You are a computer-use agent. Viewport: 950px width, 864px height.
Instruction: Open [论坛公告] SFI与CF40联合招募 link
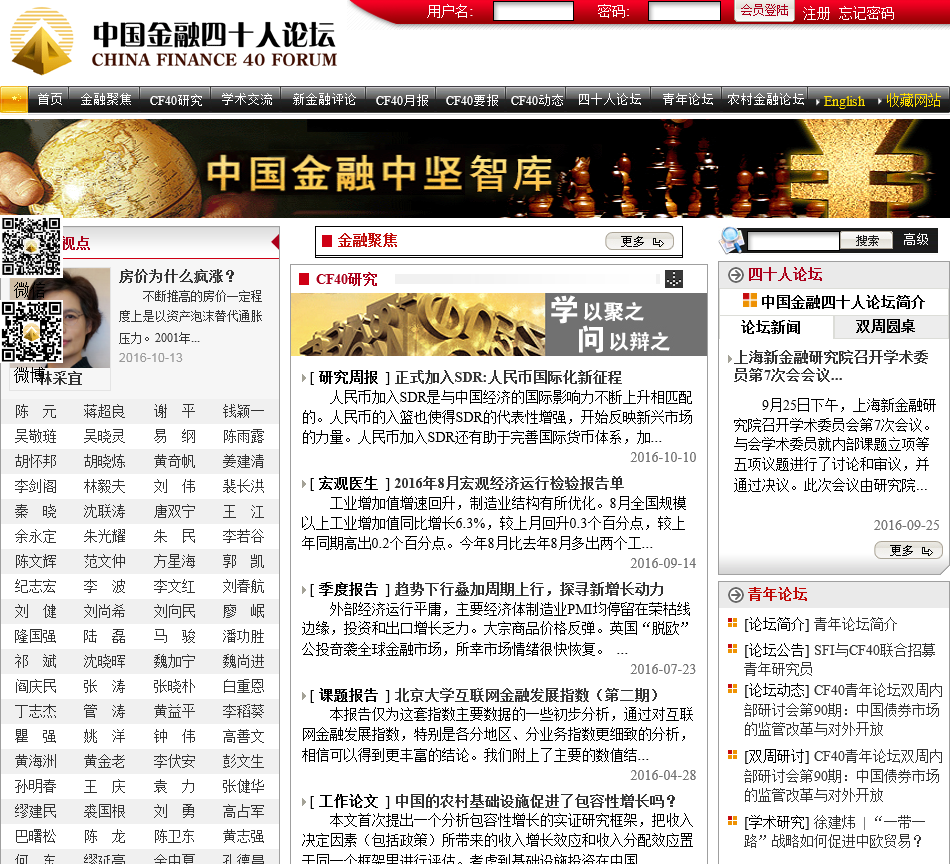coord(840,660)
